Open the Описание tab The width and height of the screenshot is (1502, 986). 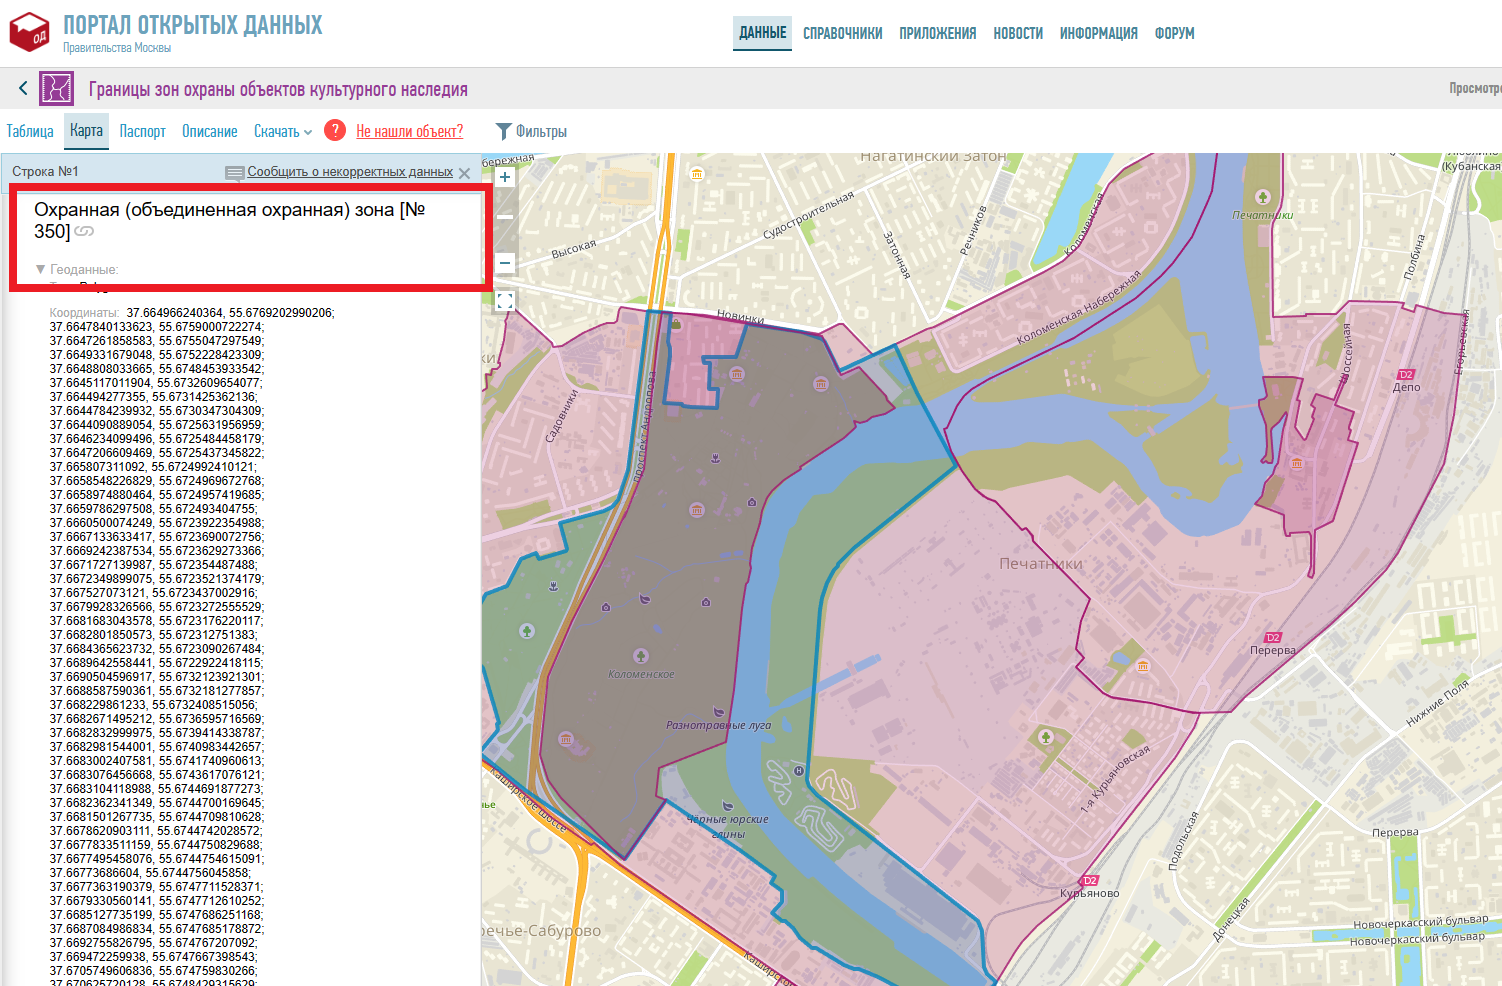pyautogui.click(x=209, y=131)
